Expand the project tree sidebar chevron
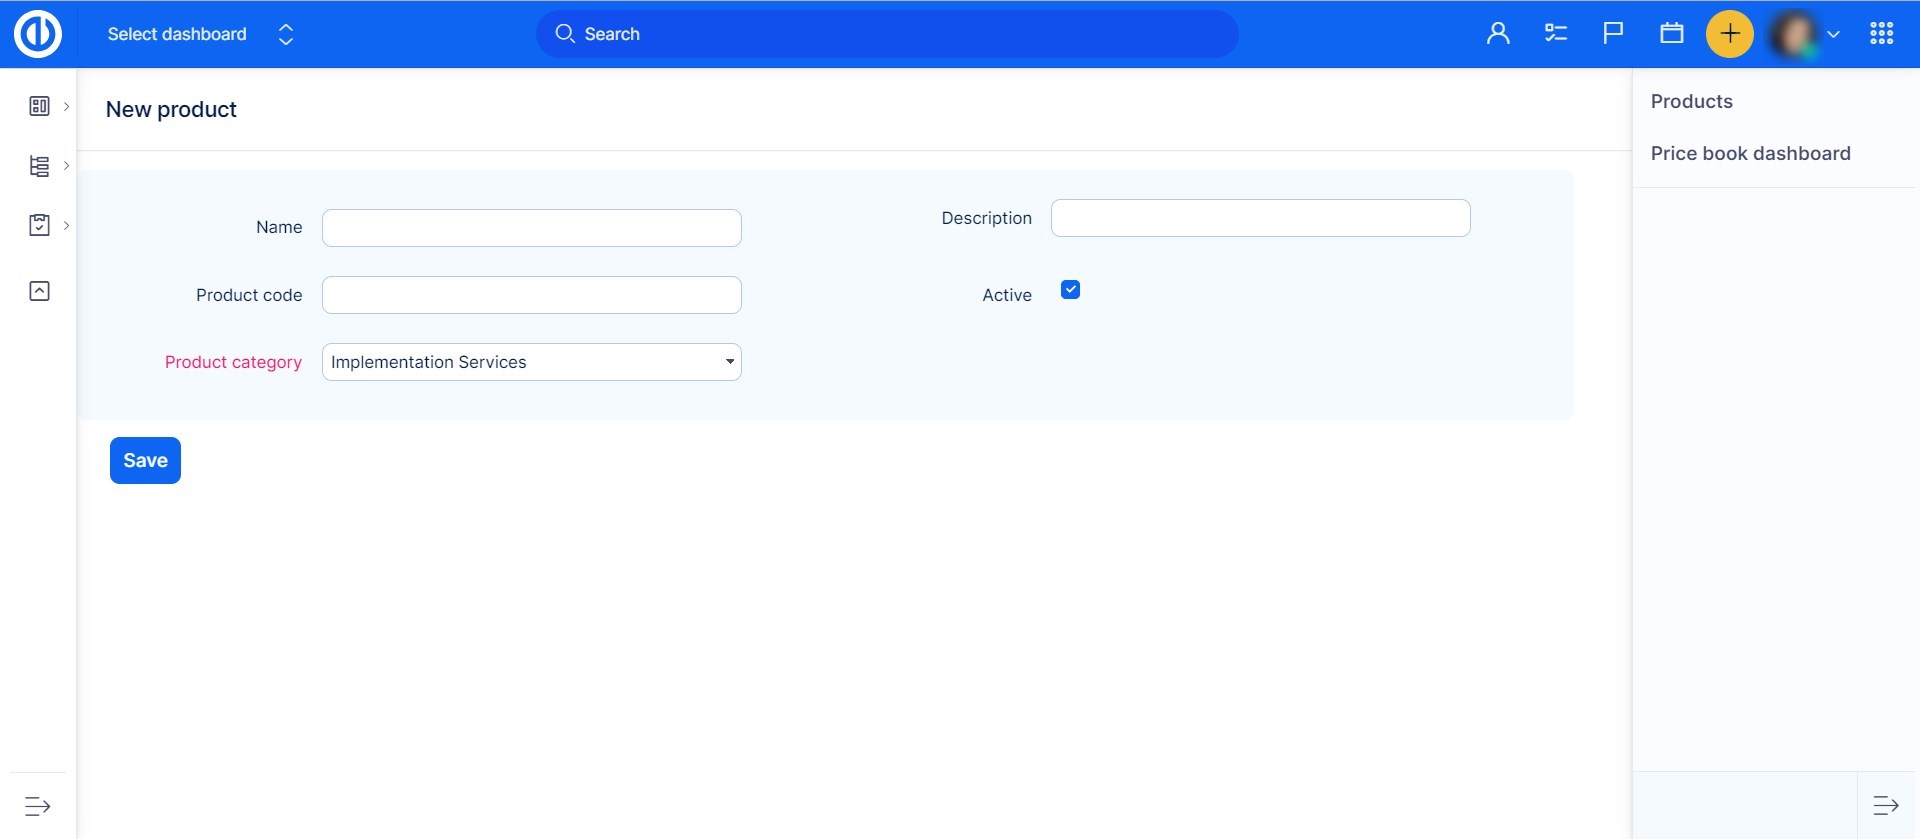The image size is (1920, 839). [66, 166]
